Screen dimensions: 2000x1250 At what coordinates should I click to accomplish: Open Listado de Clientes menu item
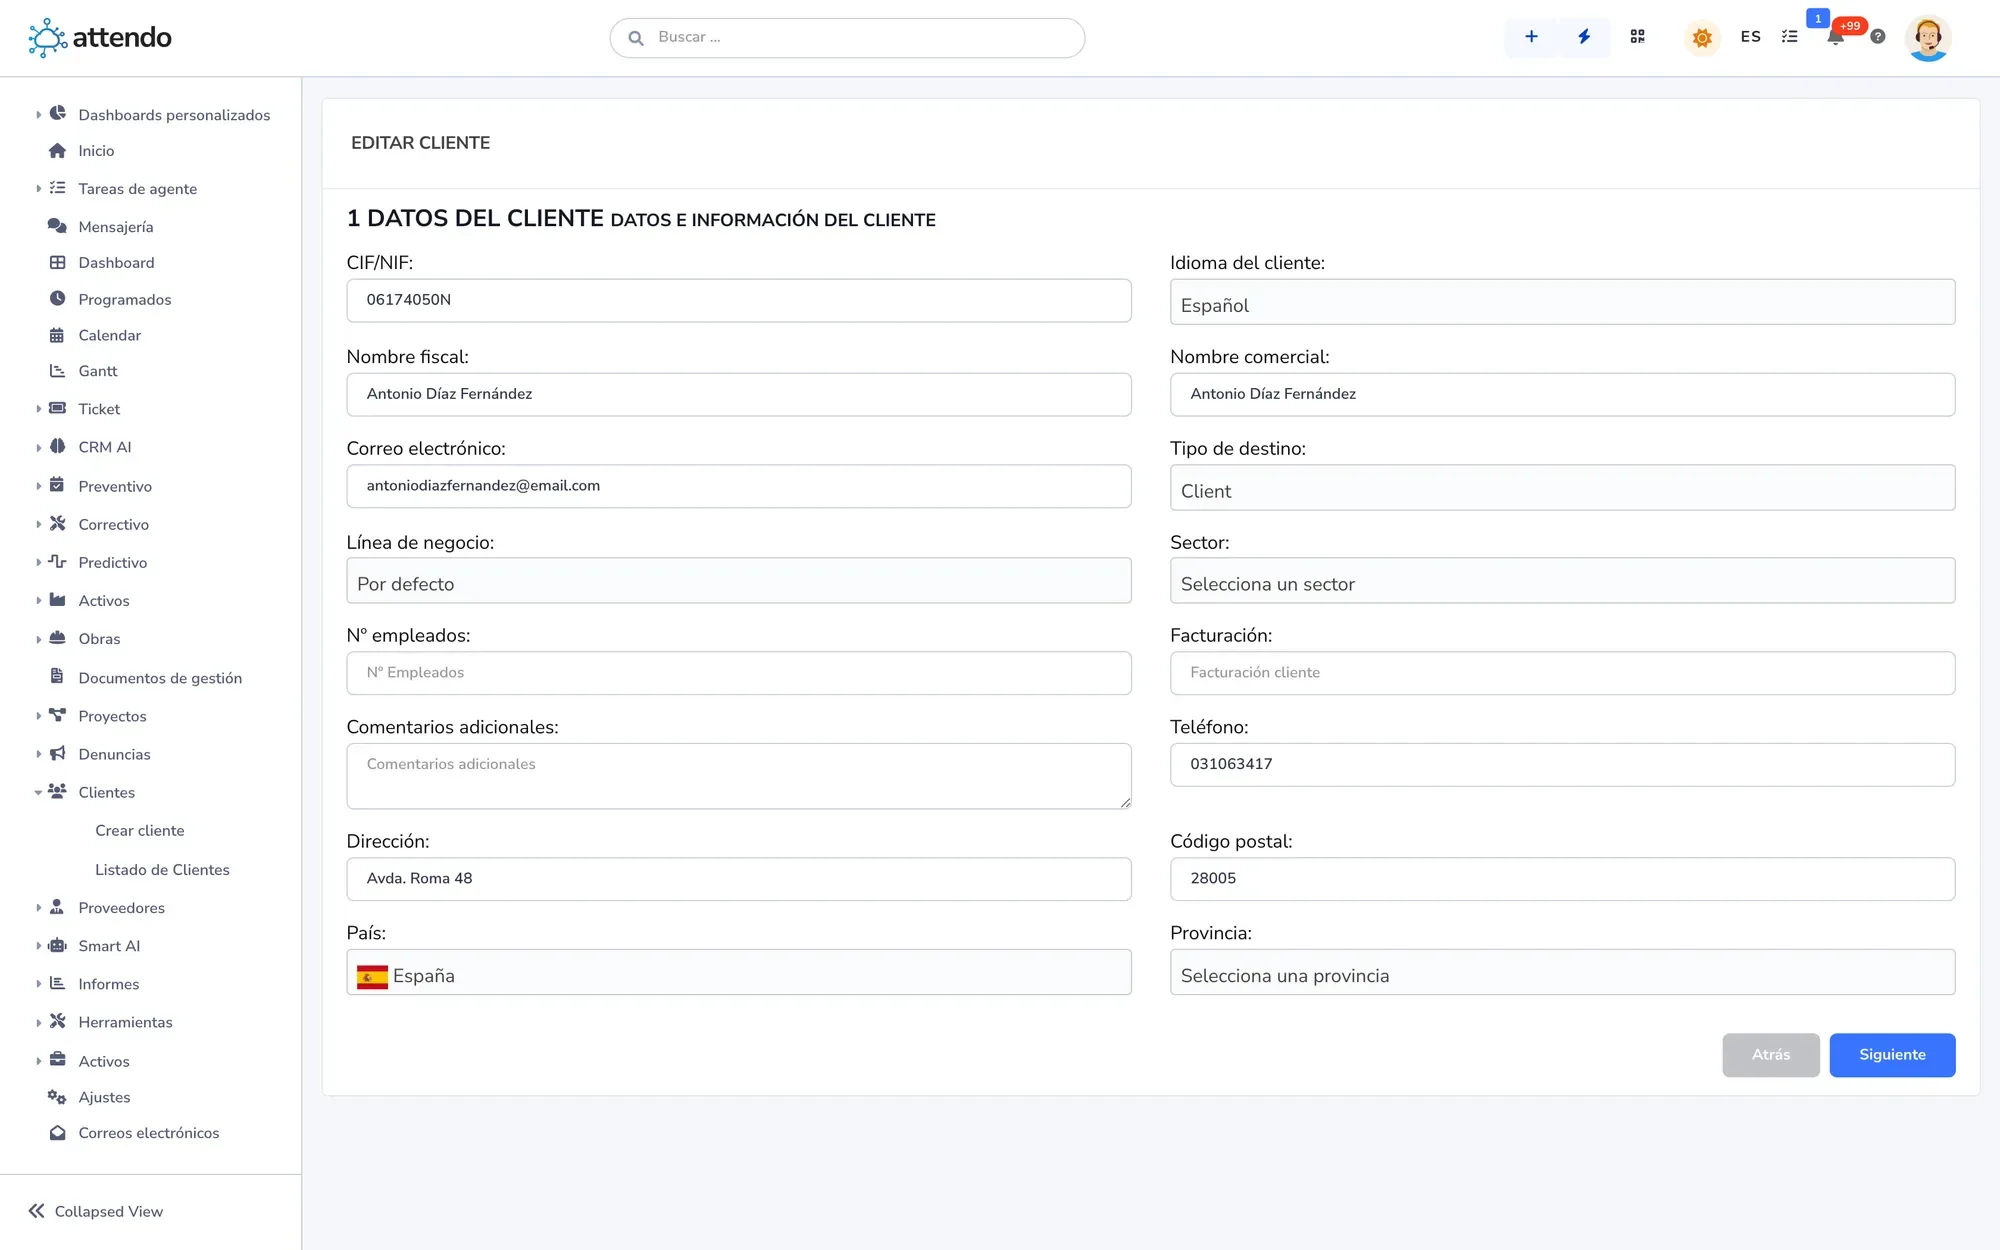point(162,870)
